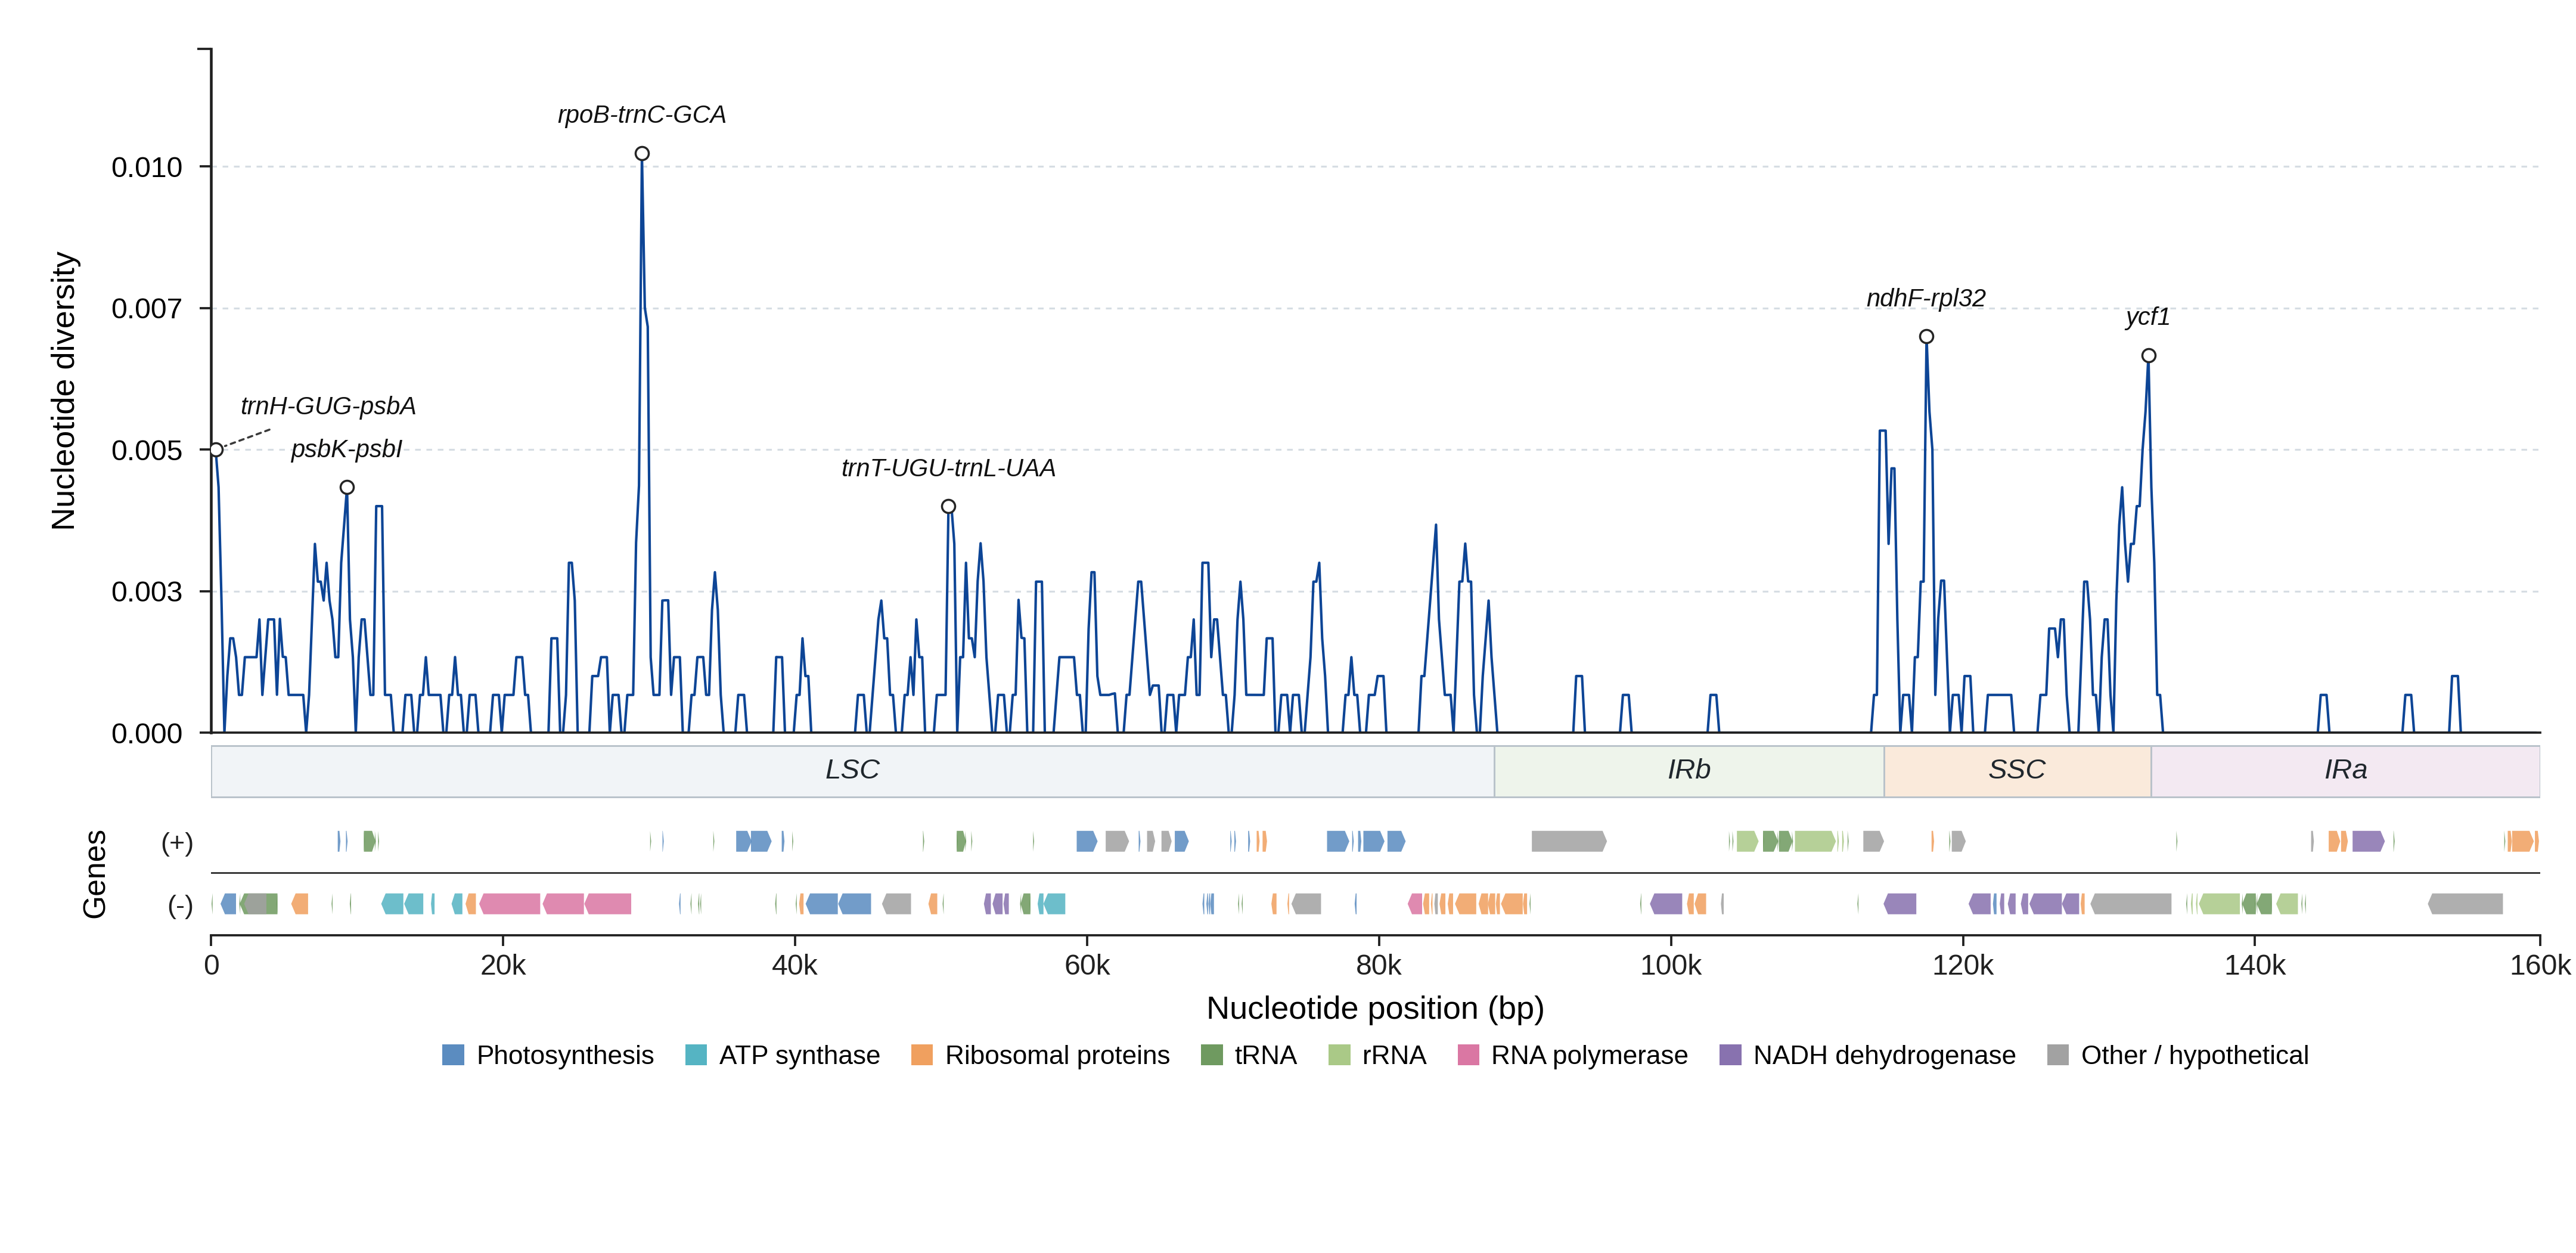Click the Other / hypothetical legend text
The height and width of the screenshot is (1253, 2576).
tap(2195, 1055)
